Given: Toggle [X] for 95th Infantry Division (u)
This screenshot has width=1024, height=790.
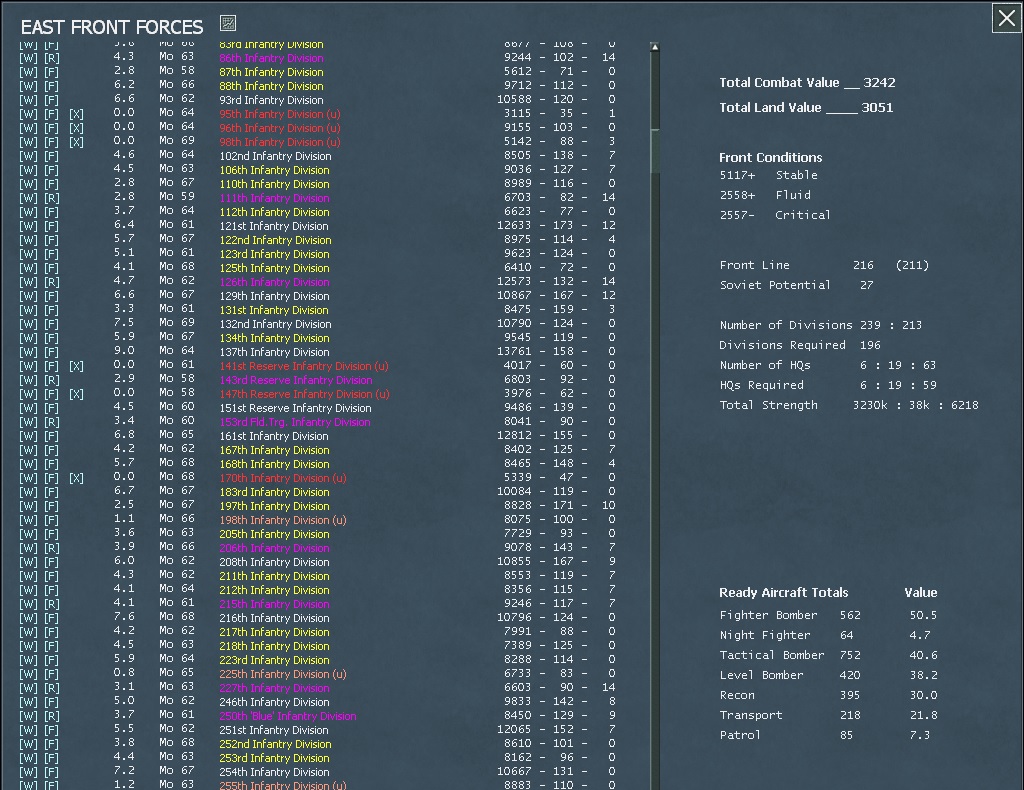Looking at the screenshot, I should tap(76, 114).
